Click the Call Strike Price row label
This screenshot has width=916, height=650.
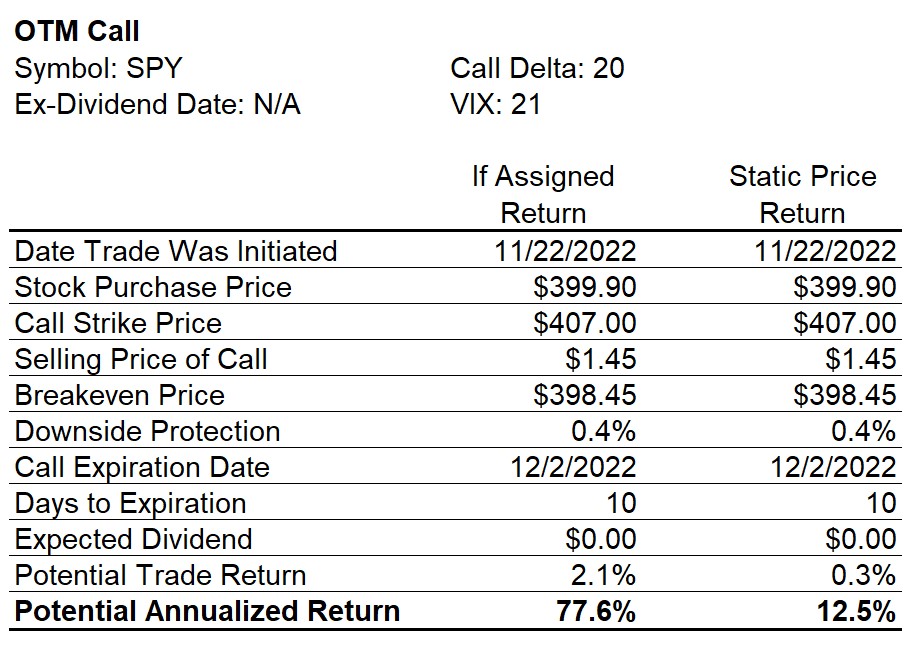click(118, 323)
